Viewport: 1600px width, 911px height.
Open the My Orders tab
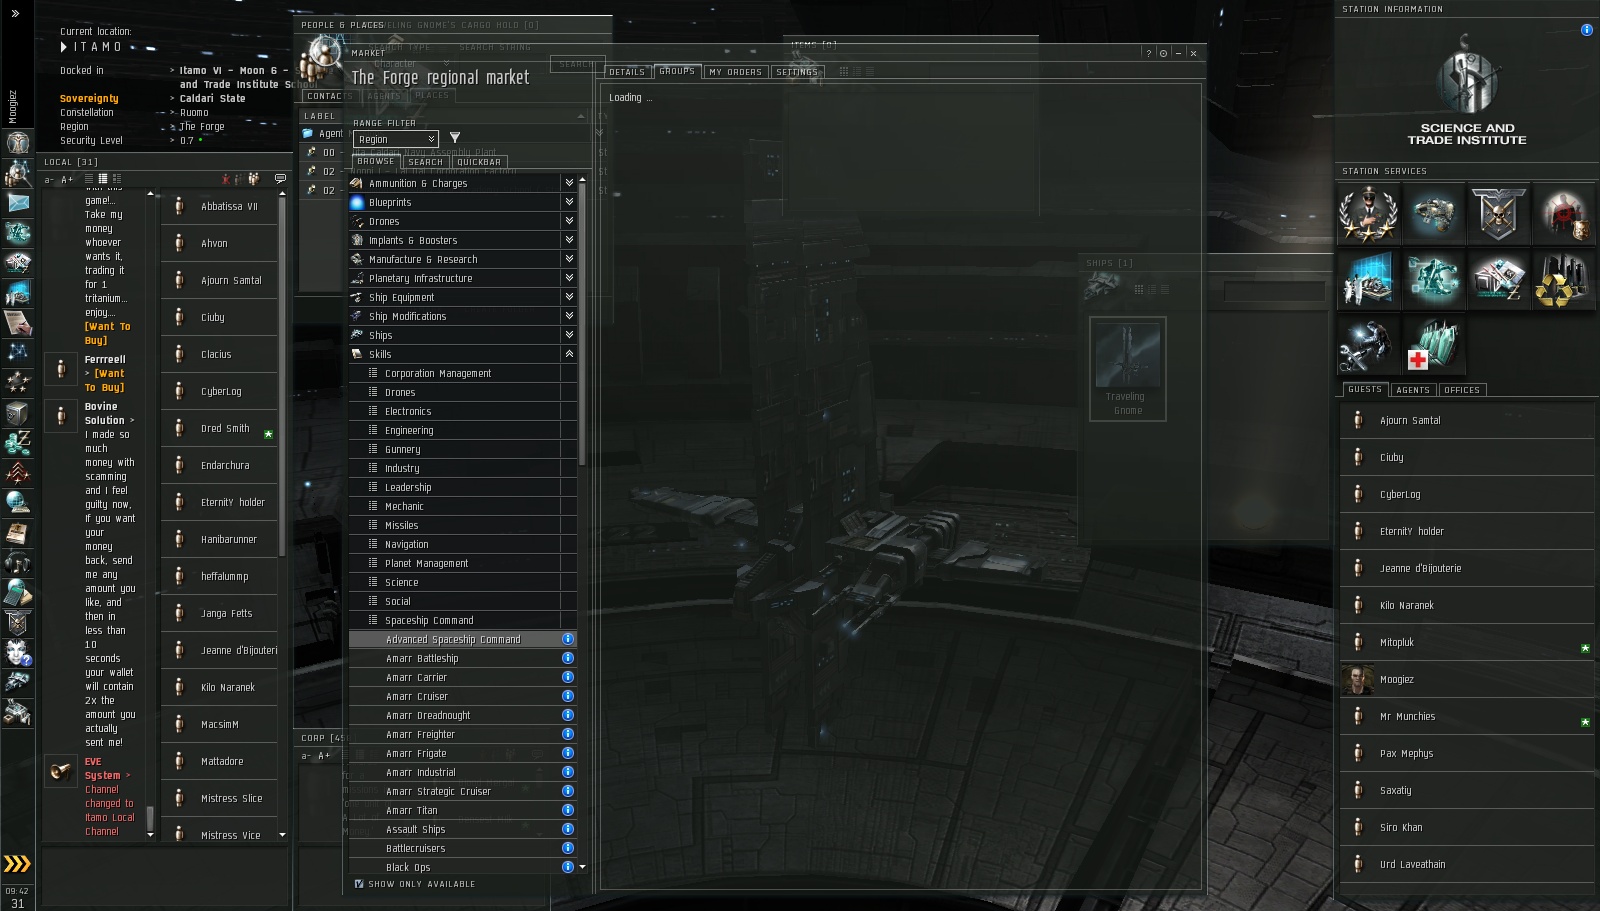coord(736,72)
